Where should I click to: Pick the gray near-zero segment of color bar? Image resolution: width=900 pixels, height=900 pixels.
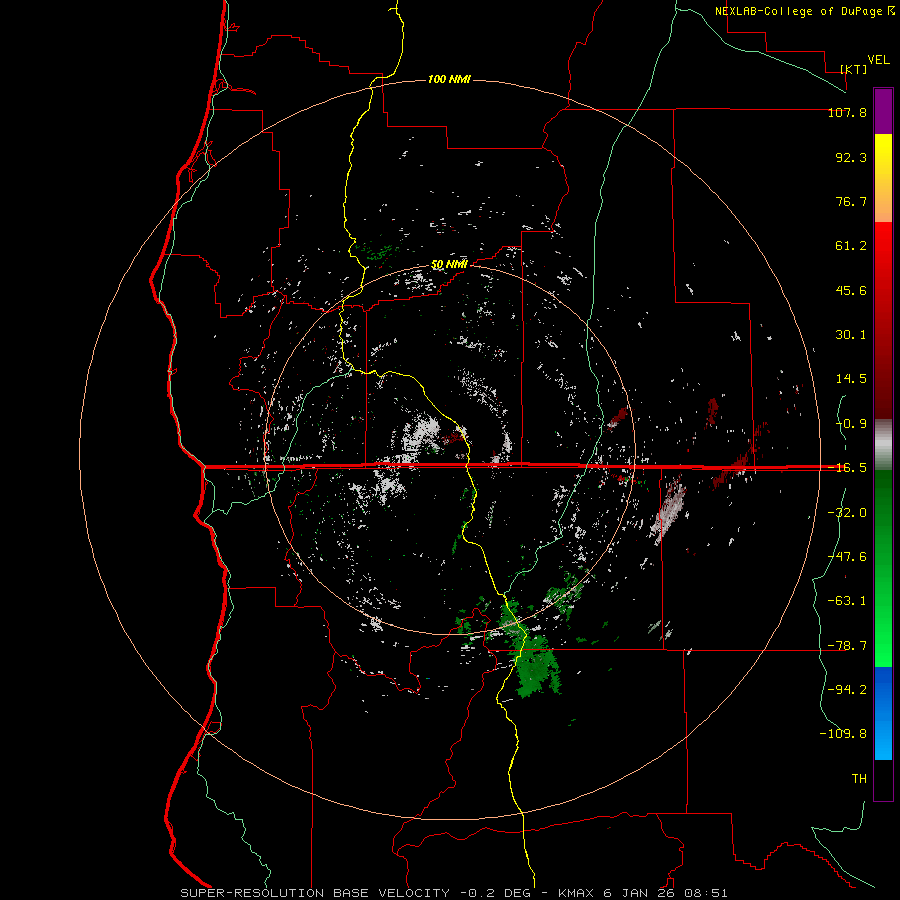(x=883, y=445)
